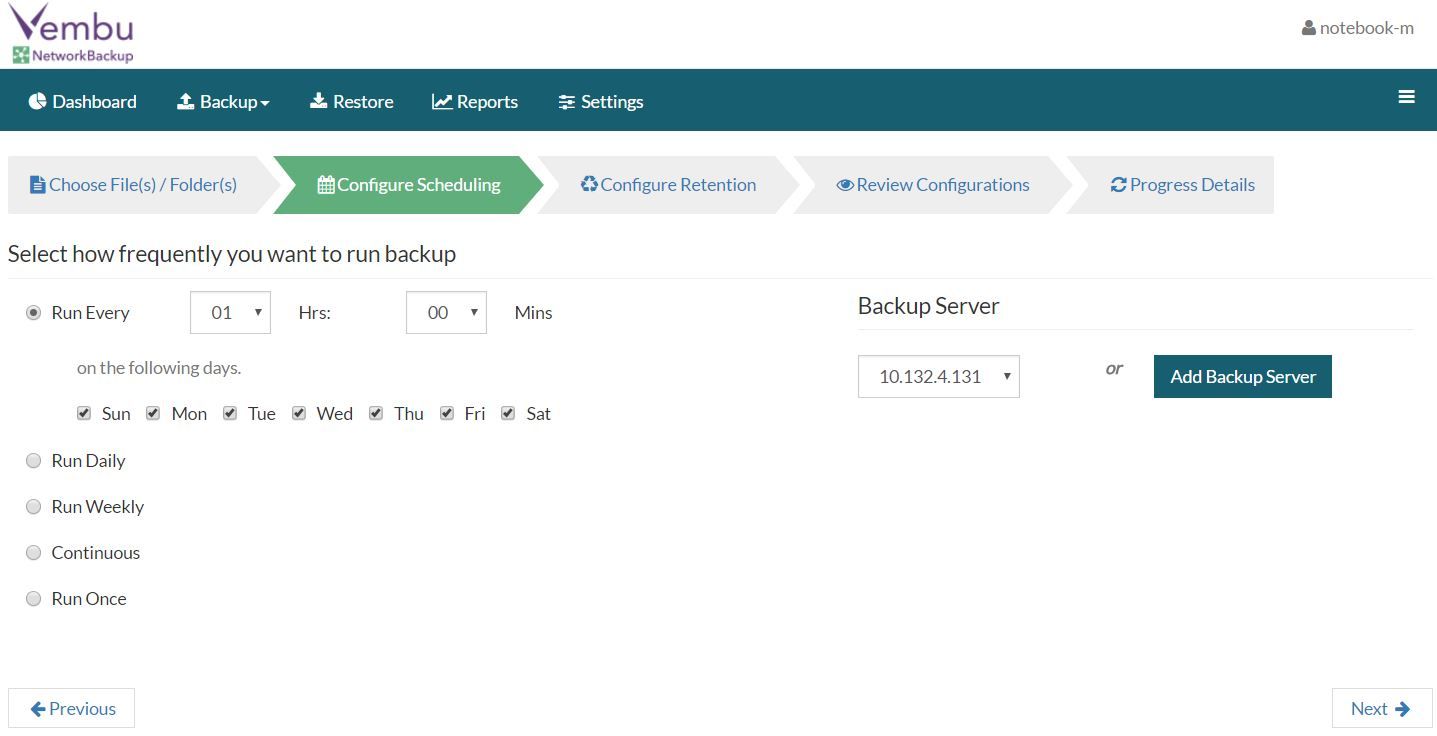Open the hours dropdown
1437x736 pixels.
pos(230,312)
